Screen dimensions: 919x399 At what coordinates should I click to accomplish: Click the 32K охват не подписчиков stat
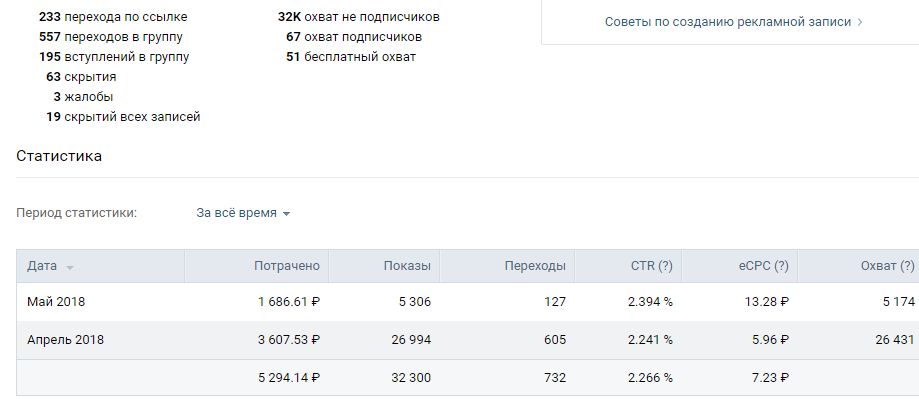[x=359, y=17]
